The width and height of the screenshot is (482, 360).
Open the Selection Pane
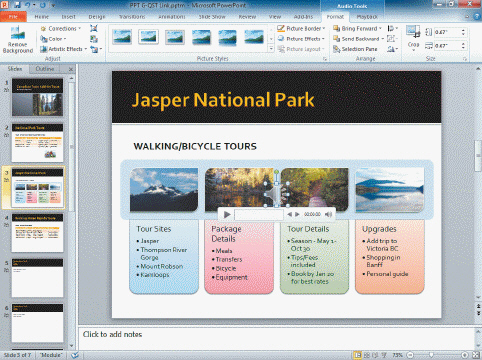[x=355, y=49]
